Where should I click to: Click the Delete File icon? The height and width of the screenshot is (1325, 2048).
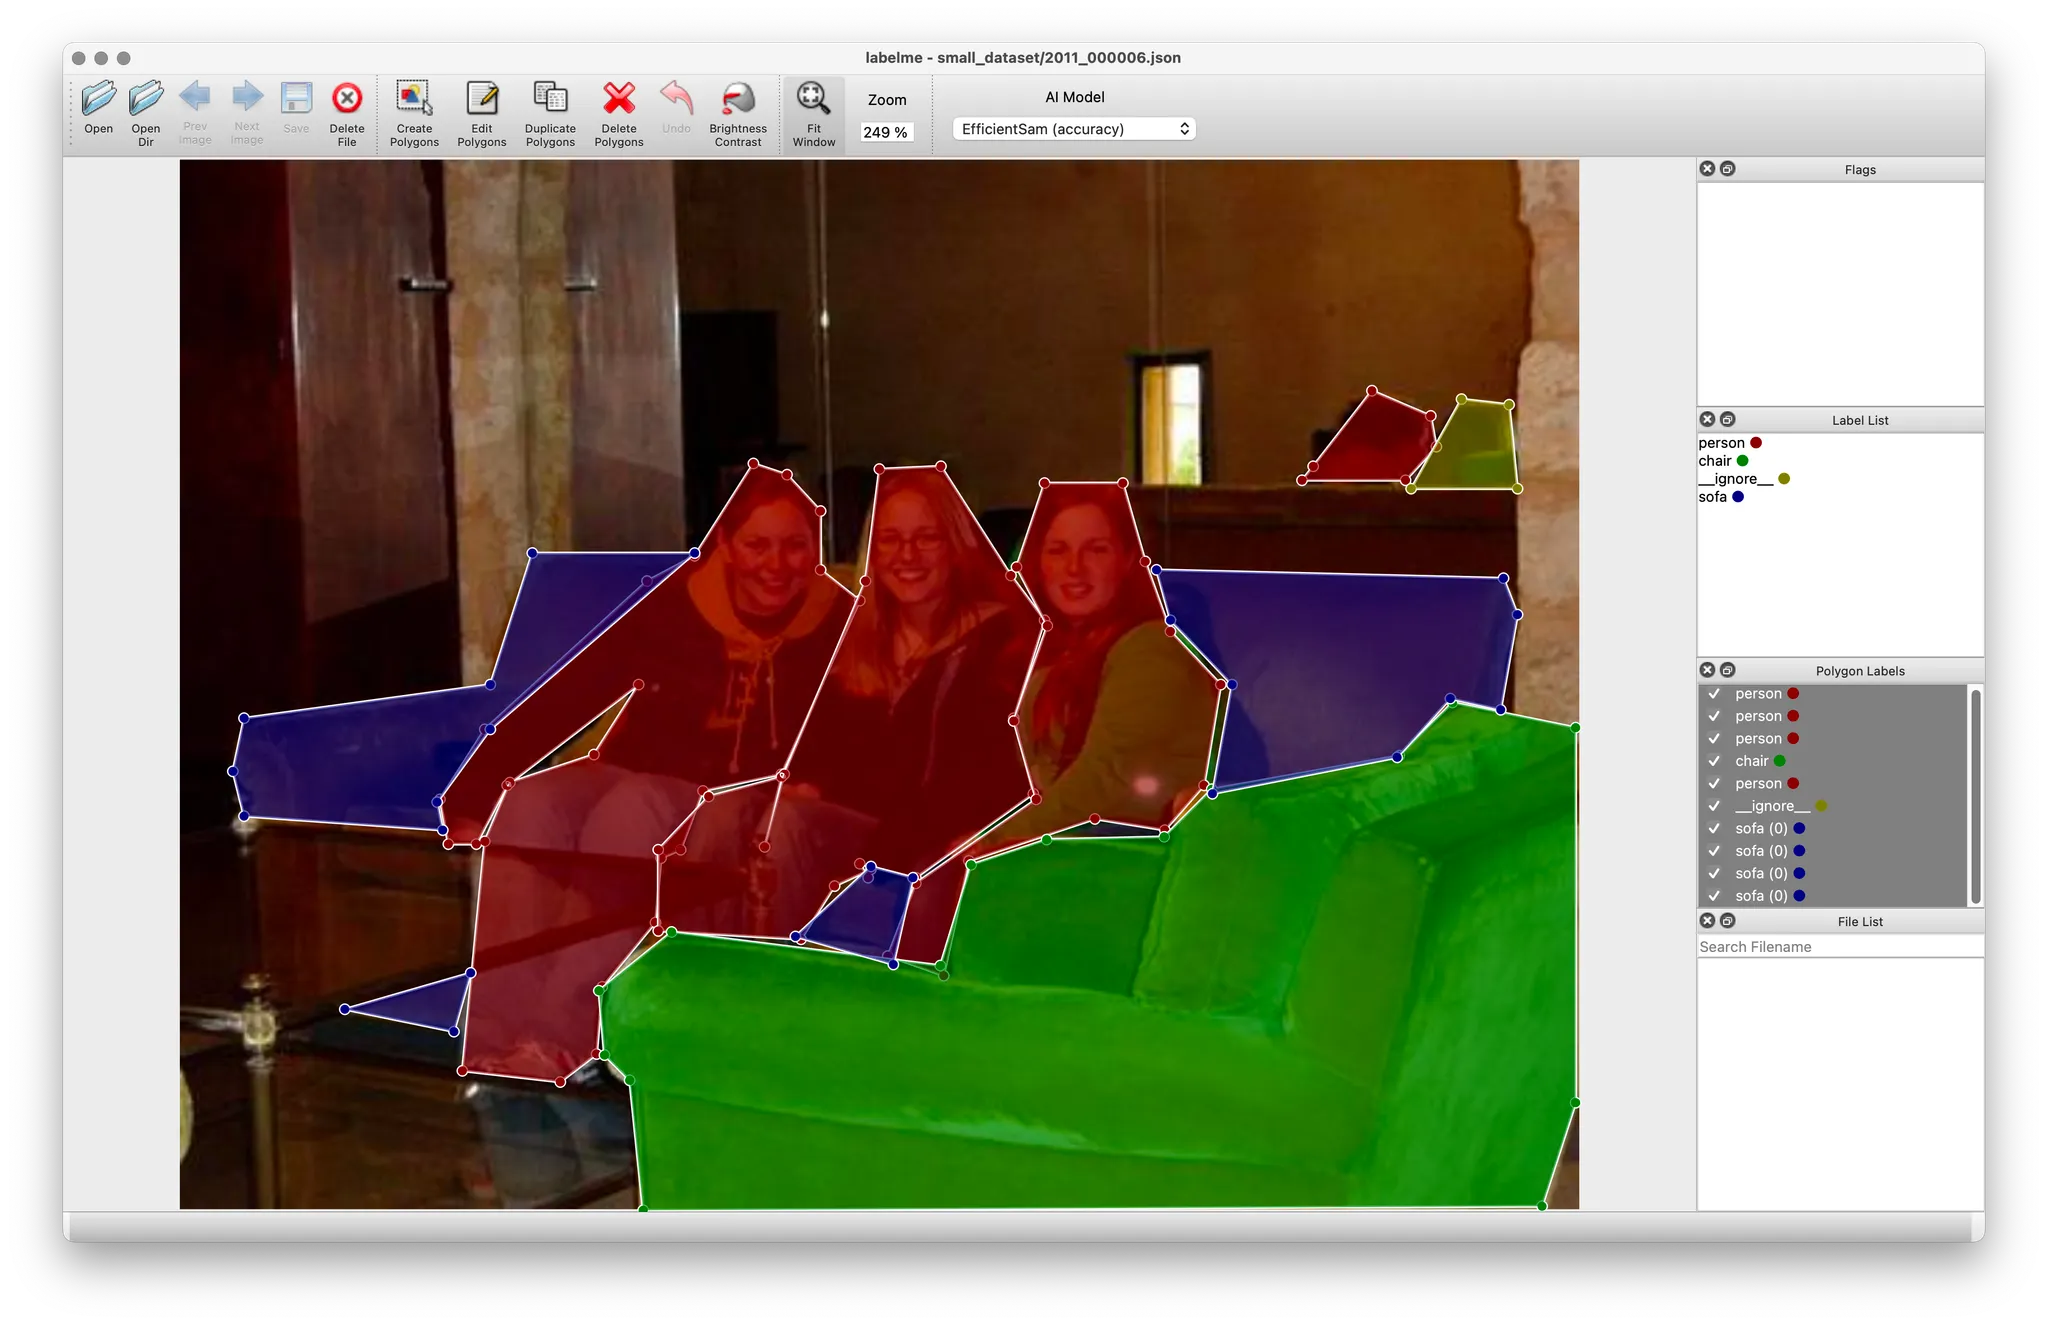pyautogui.click(x=347, y=99)
